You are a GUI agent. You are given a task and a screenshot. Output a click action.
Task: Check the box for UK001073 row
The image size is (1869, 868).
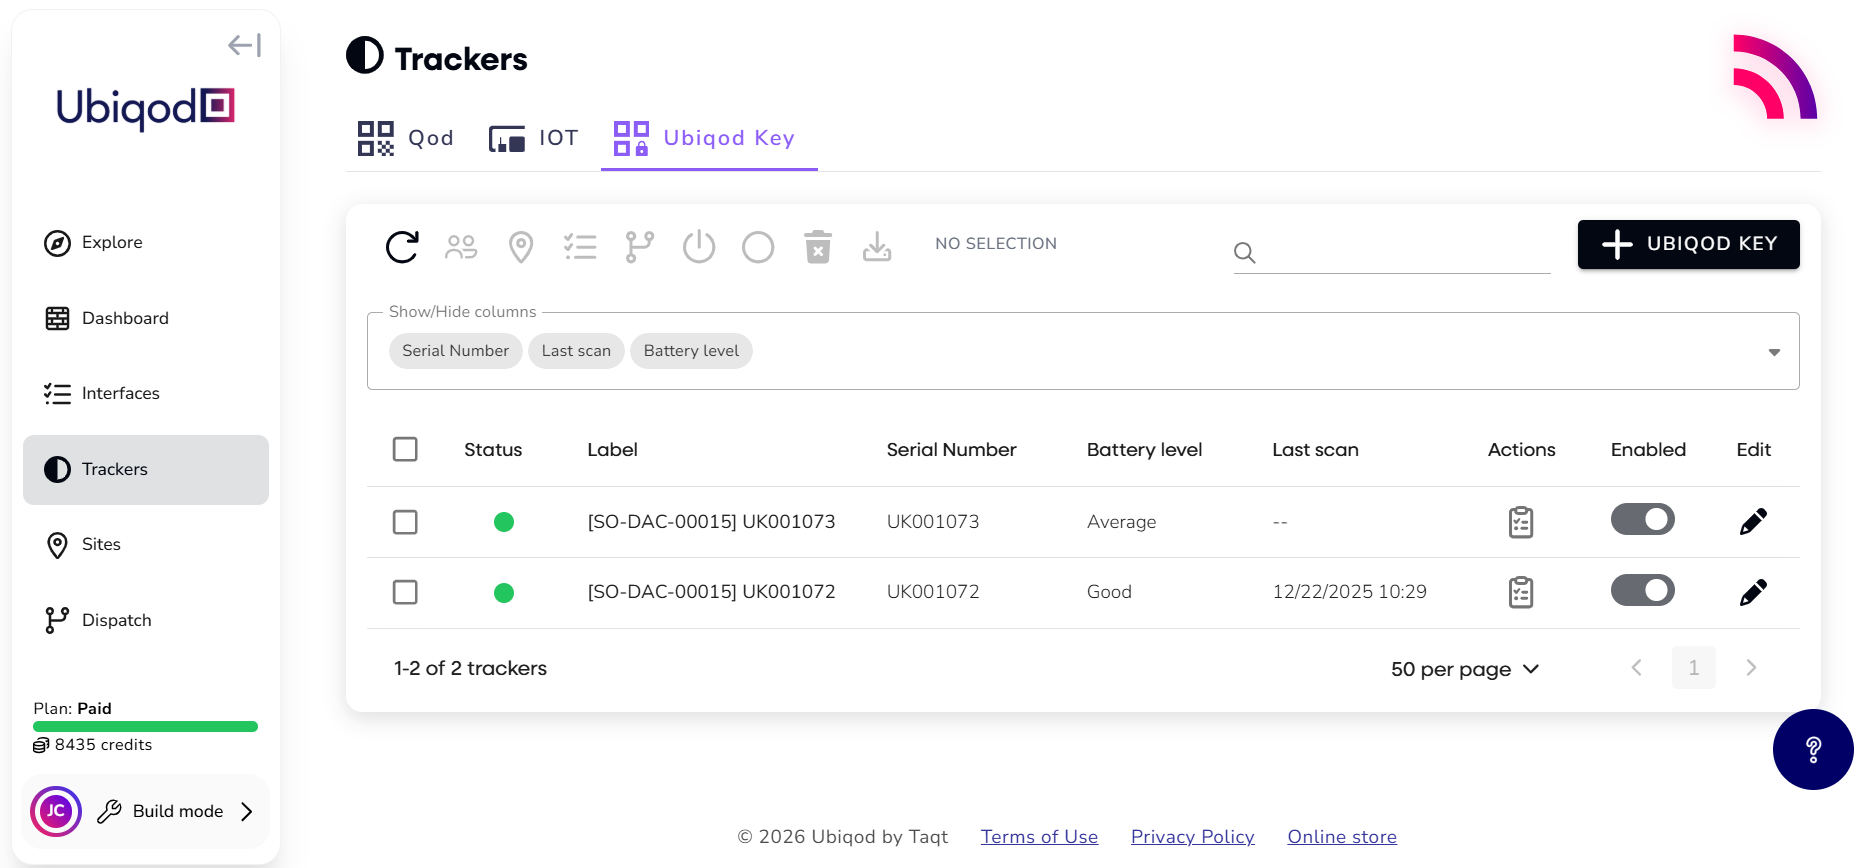click(x=405, y=522)
